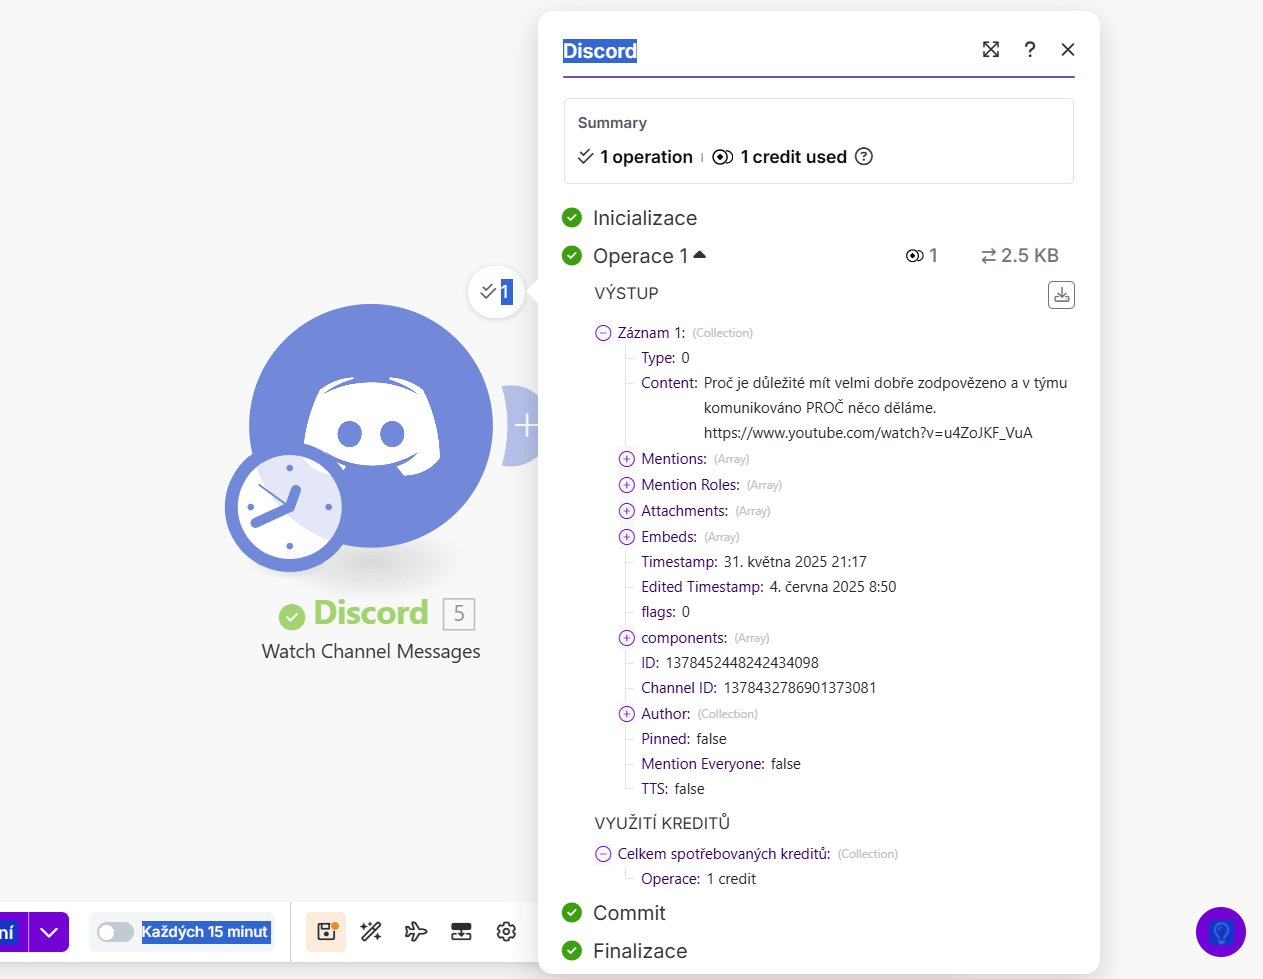Open the clock schedule icon on Discord module

point(289,507)
